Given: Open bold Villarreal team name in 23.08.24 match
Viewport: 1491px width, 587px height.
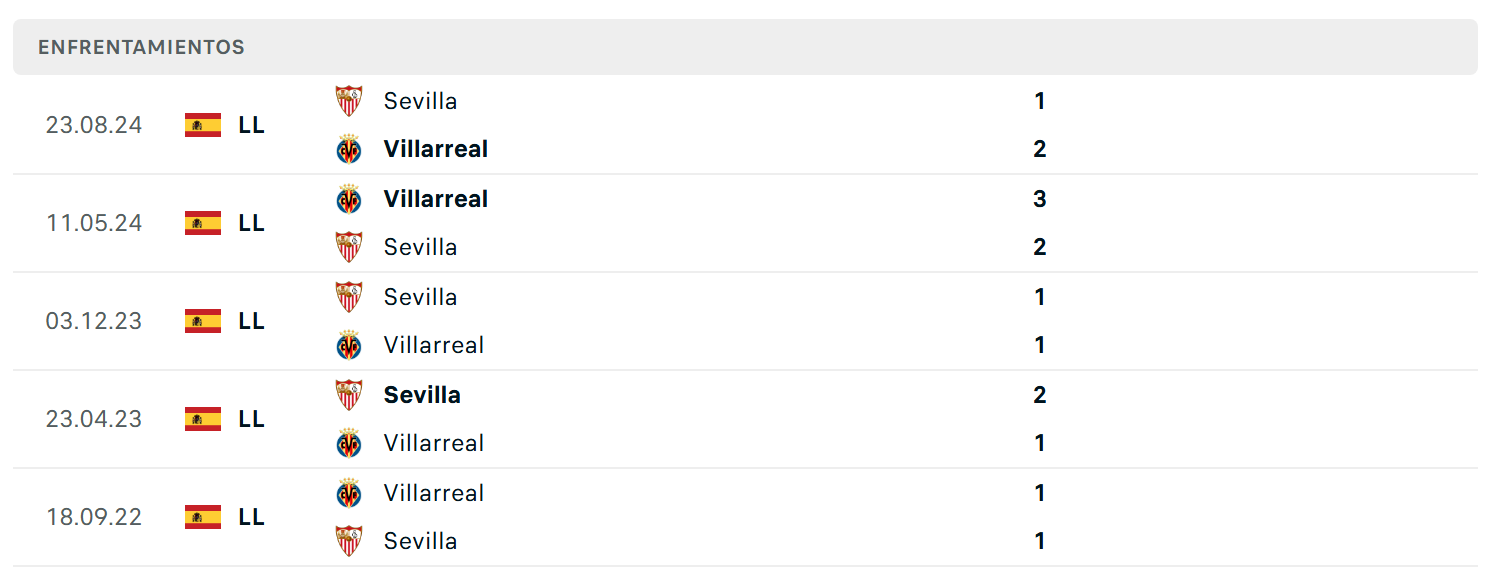Looking at the screenshot, I should [436, 149].
